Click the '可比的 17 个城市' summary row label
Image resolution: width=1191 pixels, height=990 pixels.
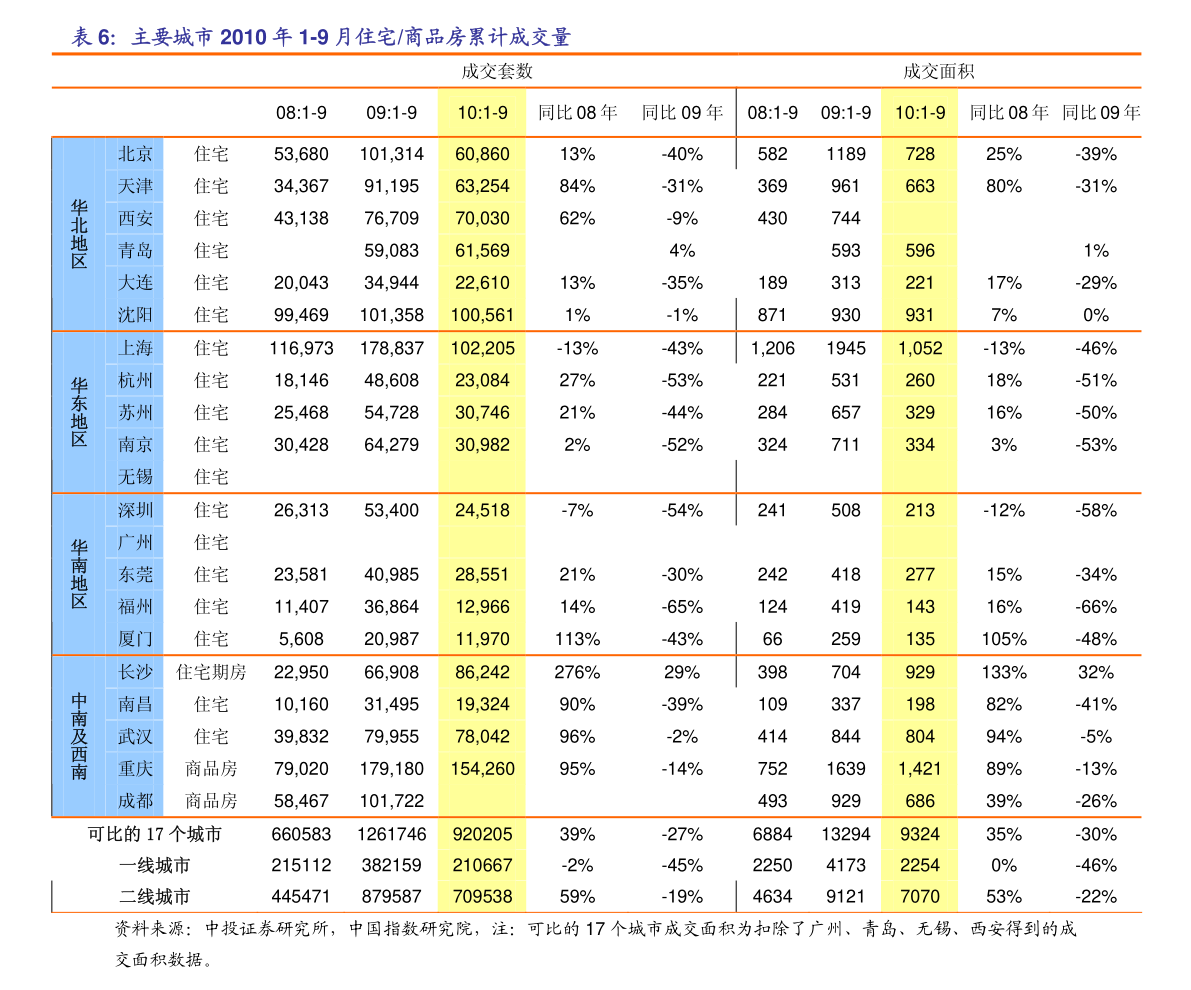tap(154, 834)
